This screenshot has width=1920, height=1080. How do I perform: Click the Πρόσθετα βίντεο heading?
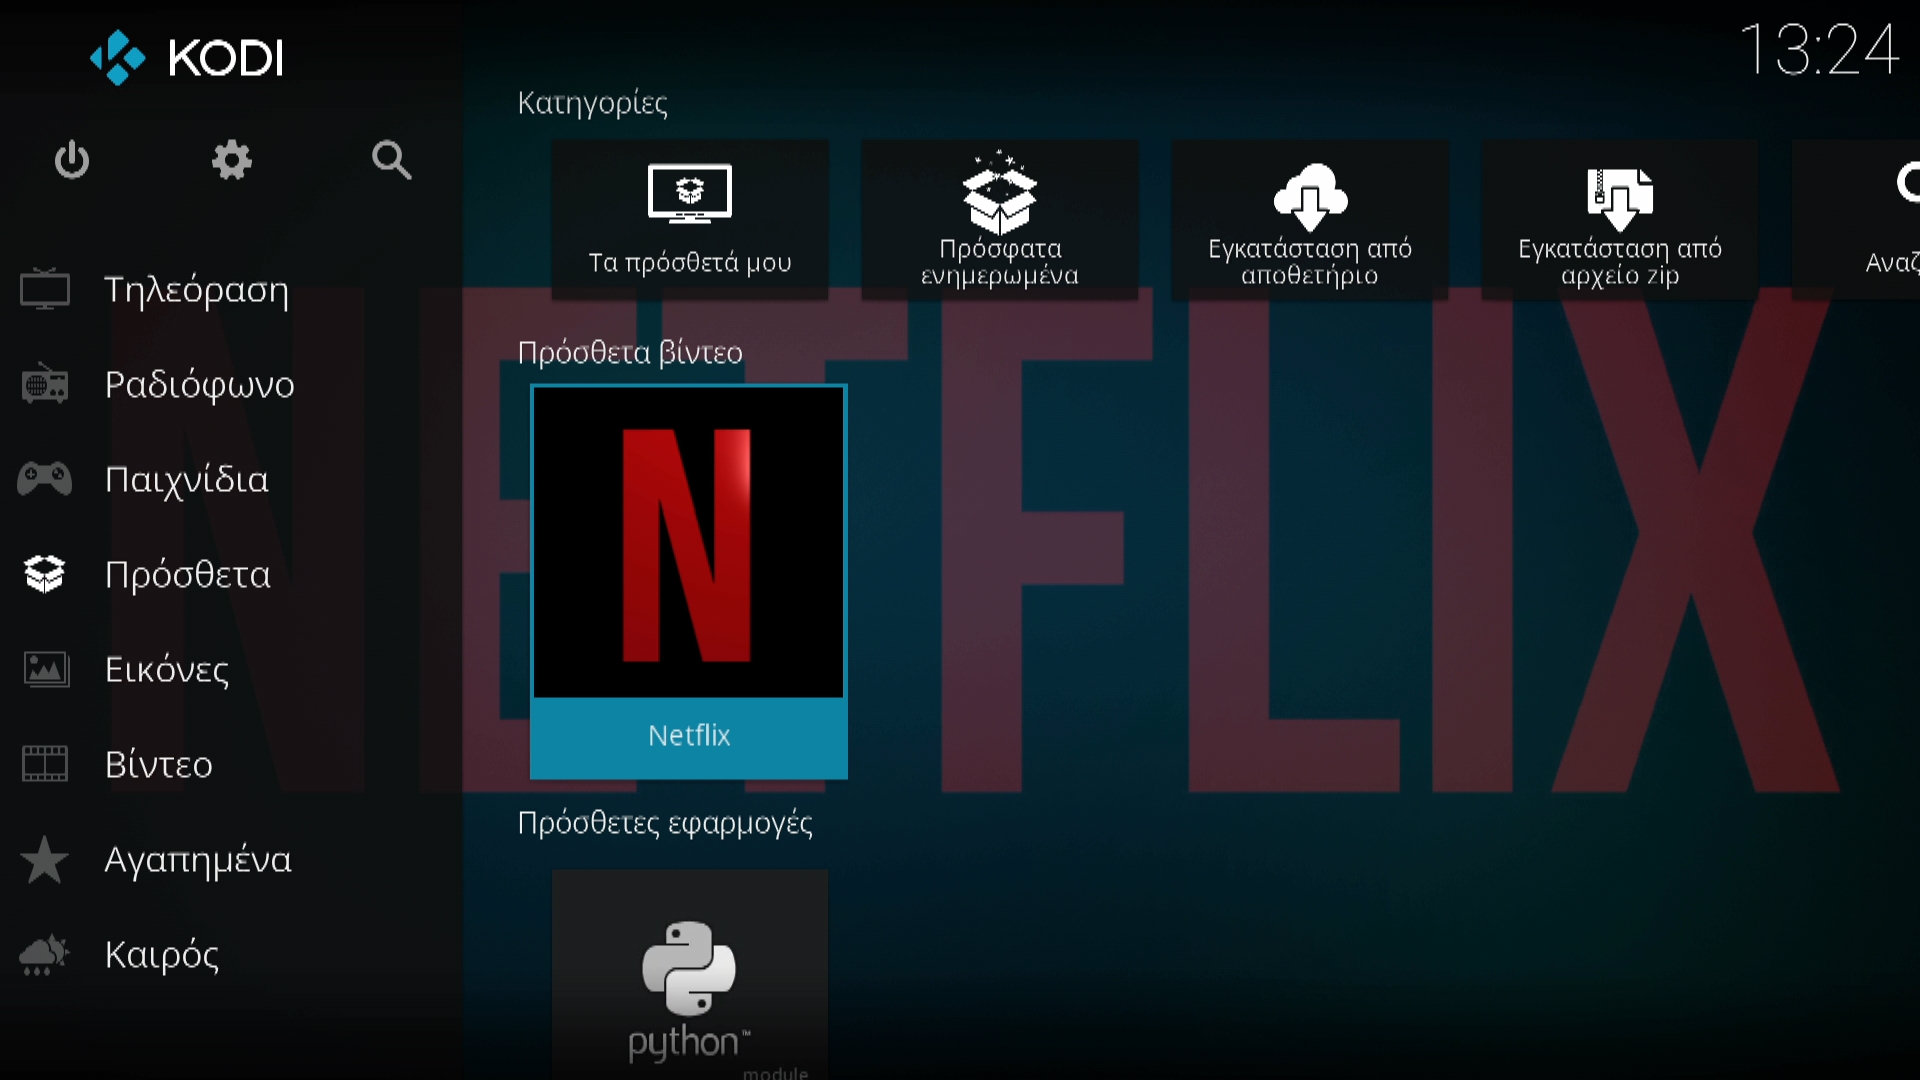pyautogui.click(x=630, y=353)
